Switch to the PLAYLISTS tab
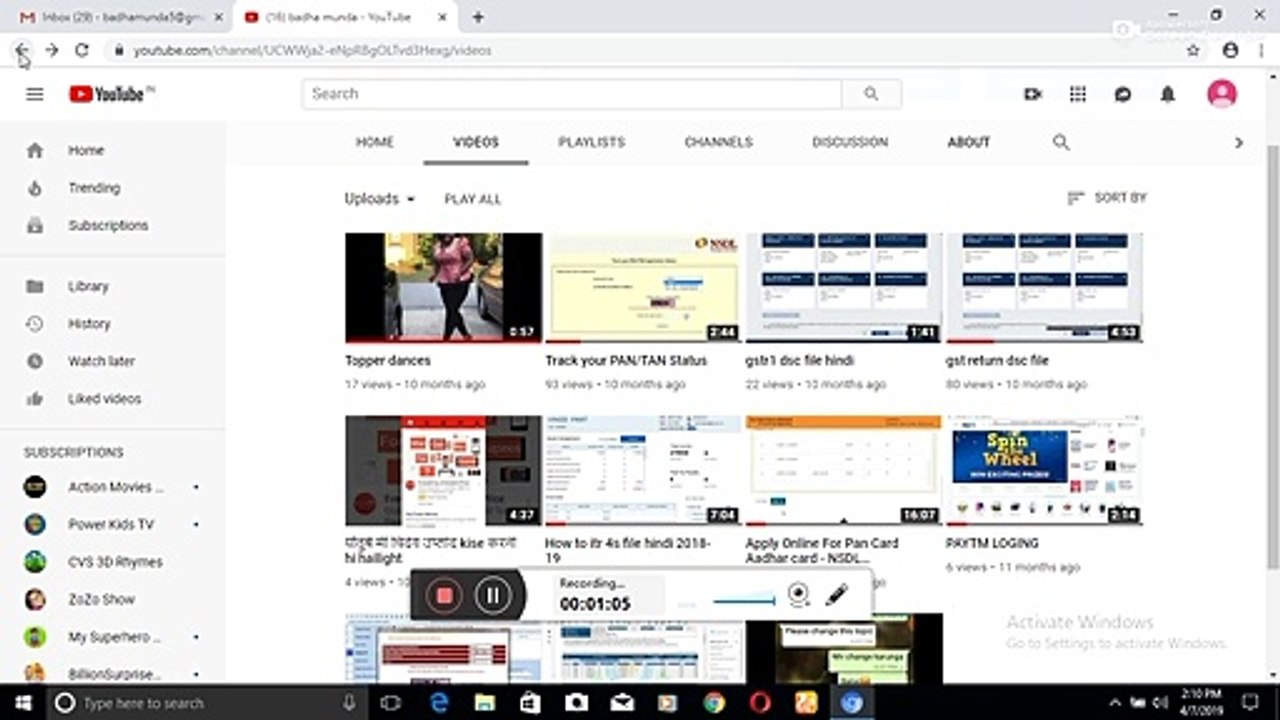 coord(591,142)
